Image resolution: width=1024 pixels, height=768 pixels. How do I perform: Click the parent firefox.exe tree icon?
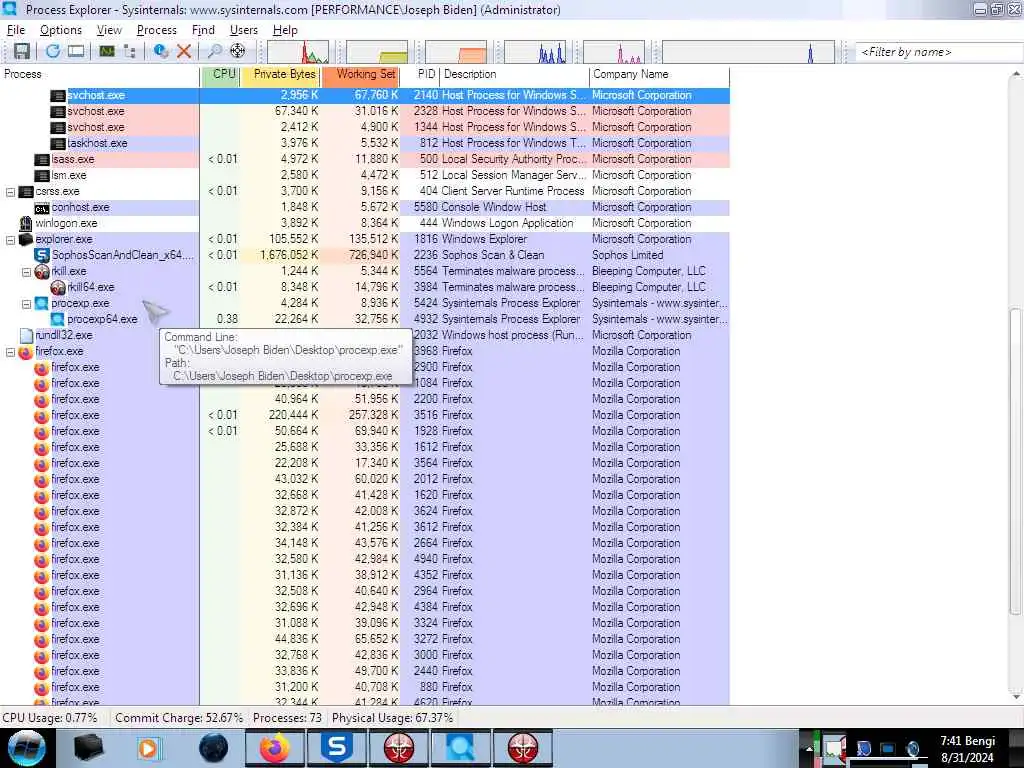(25, 352)
